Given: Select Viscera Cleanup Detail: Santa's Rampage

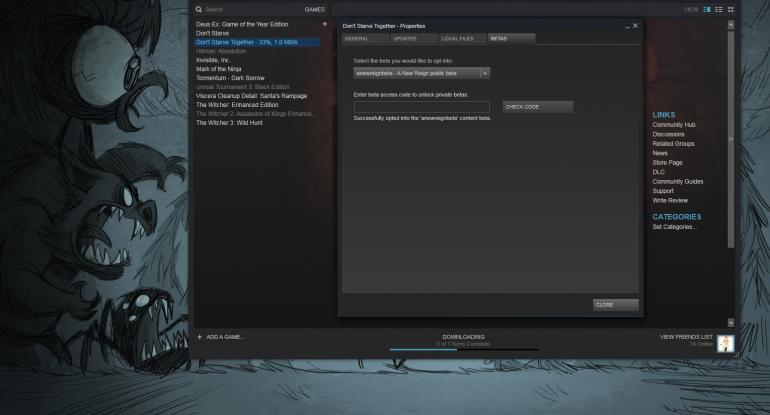Looking at the screenshot, I should point(251,96).
